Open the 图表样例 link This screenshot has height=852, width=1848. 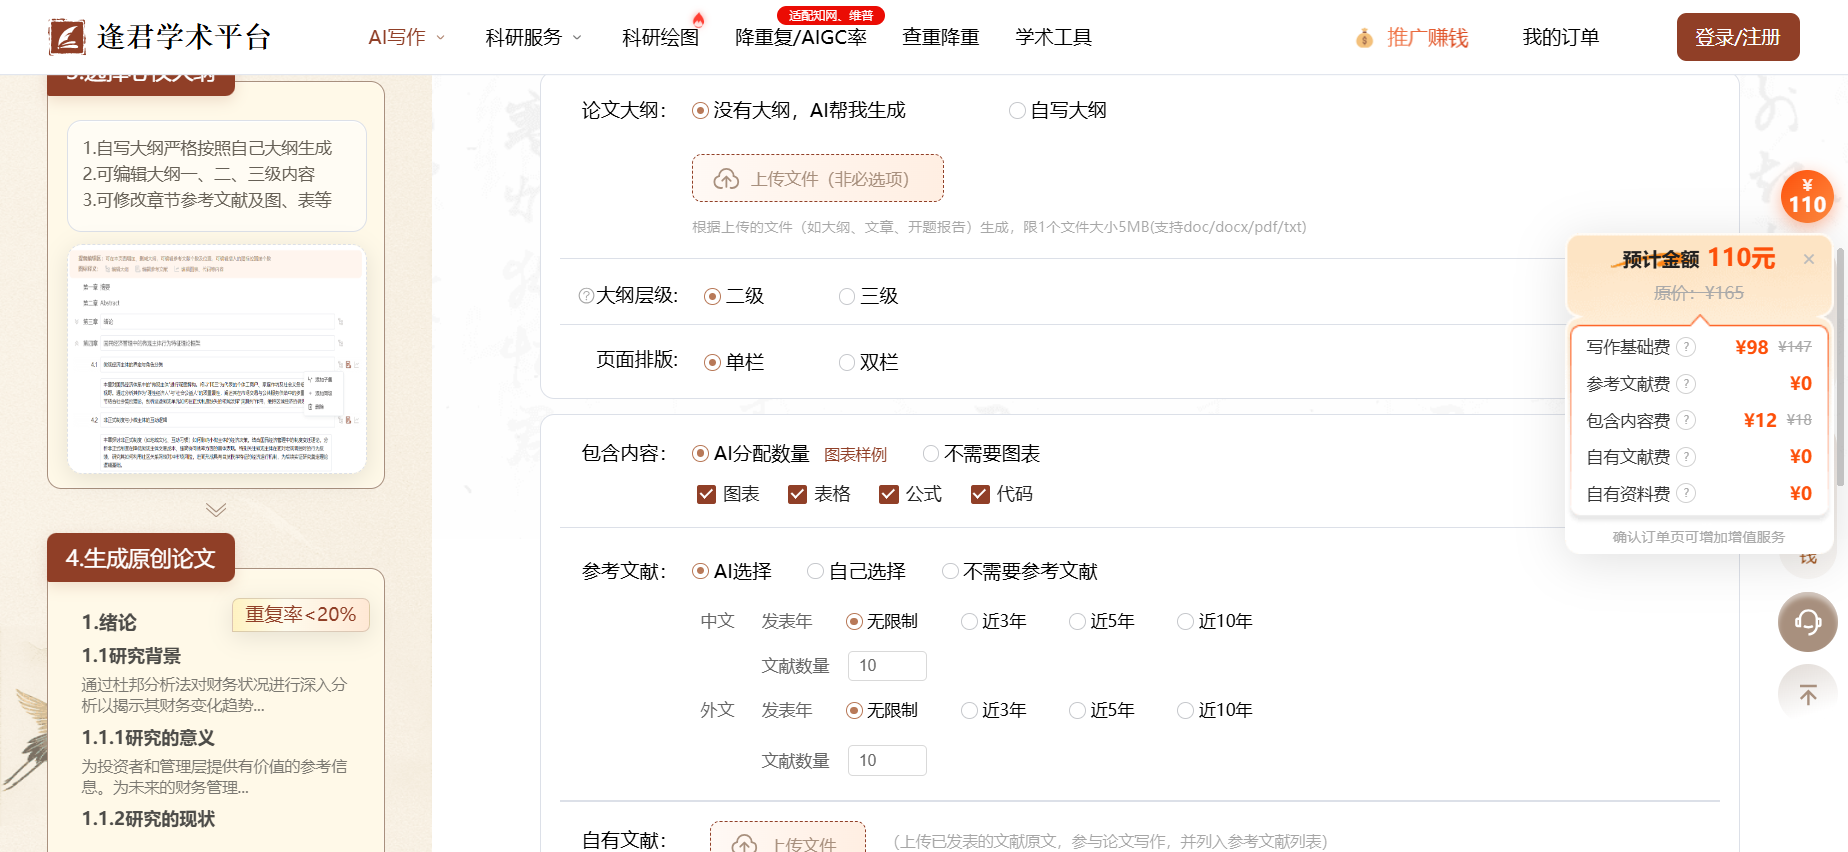(x=855, y=455)
